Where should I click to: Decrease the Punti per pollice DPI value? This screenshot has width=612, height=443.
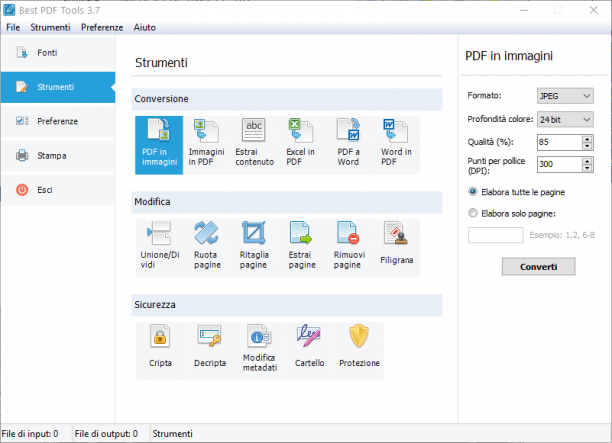[x=587, y=168]
